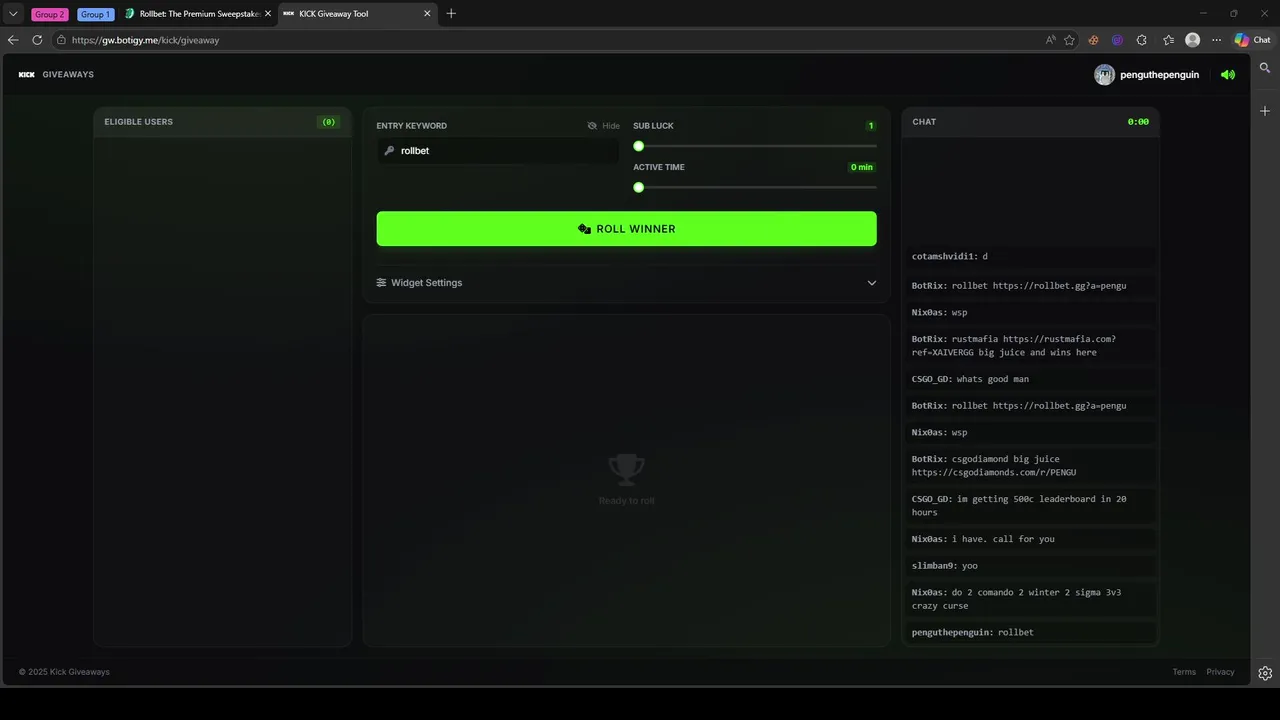Screen dimensions: 1280x720
Task: Select the pink Group 2 tab group
Action: [x=50, y=14]
